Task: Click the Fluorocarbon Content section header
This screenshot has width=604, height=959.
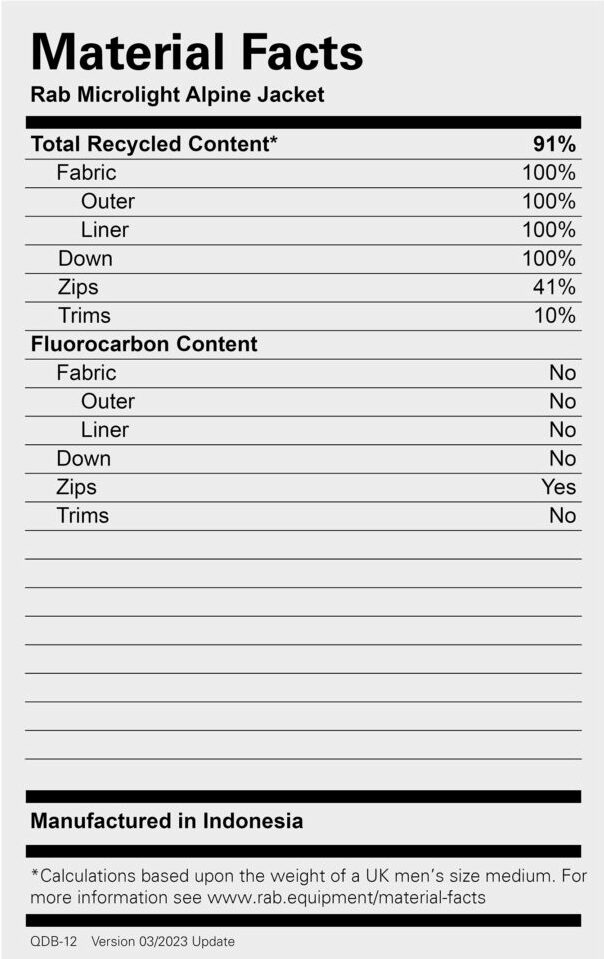Action: pos(144,344)
